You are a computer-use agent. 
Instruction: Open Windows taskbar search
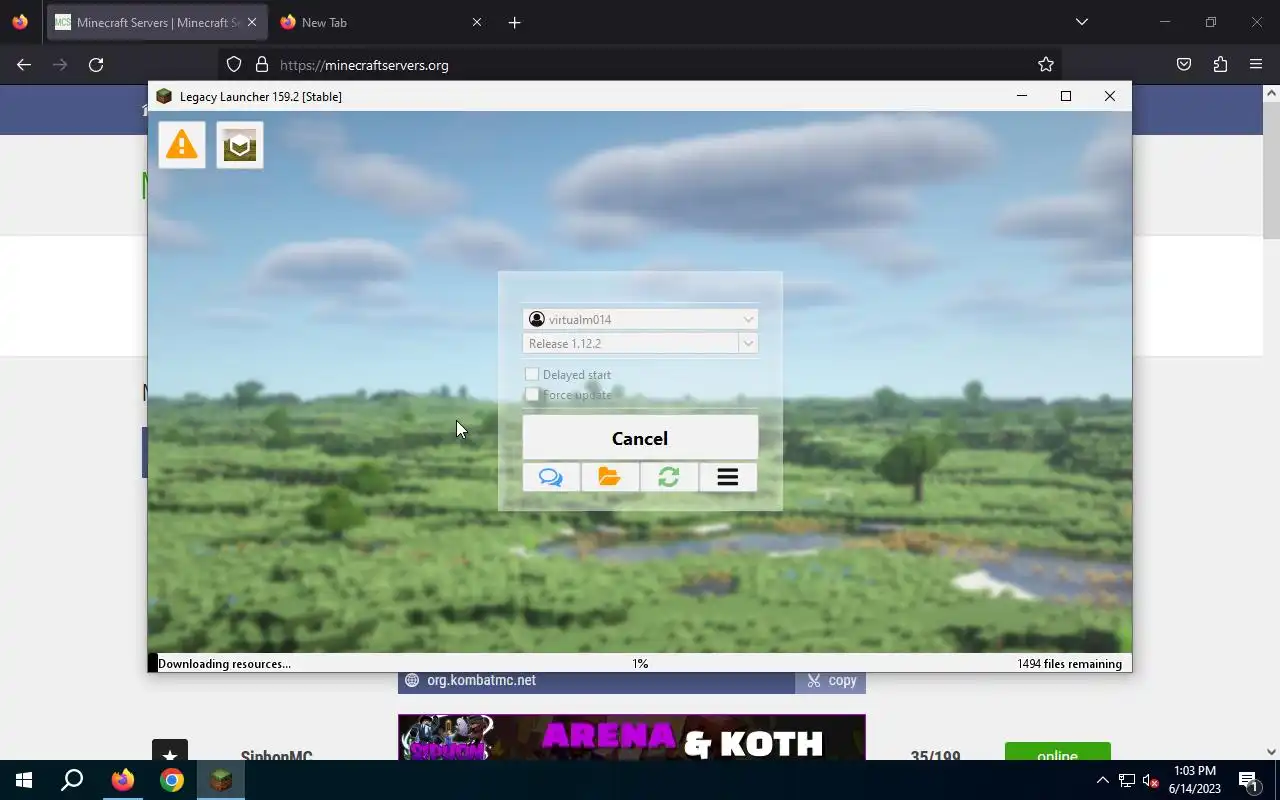coord(72,780)
